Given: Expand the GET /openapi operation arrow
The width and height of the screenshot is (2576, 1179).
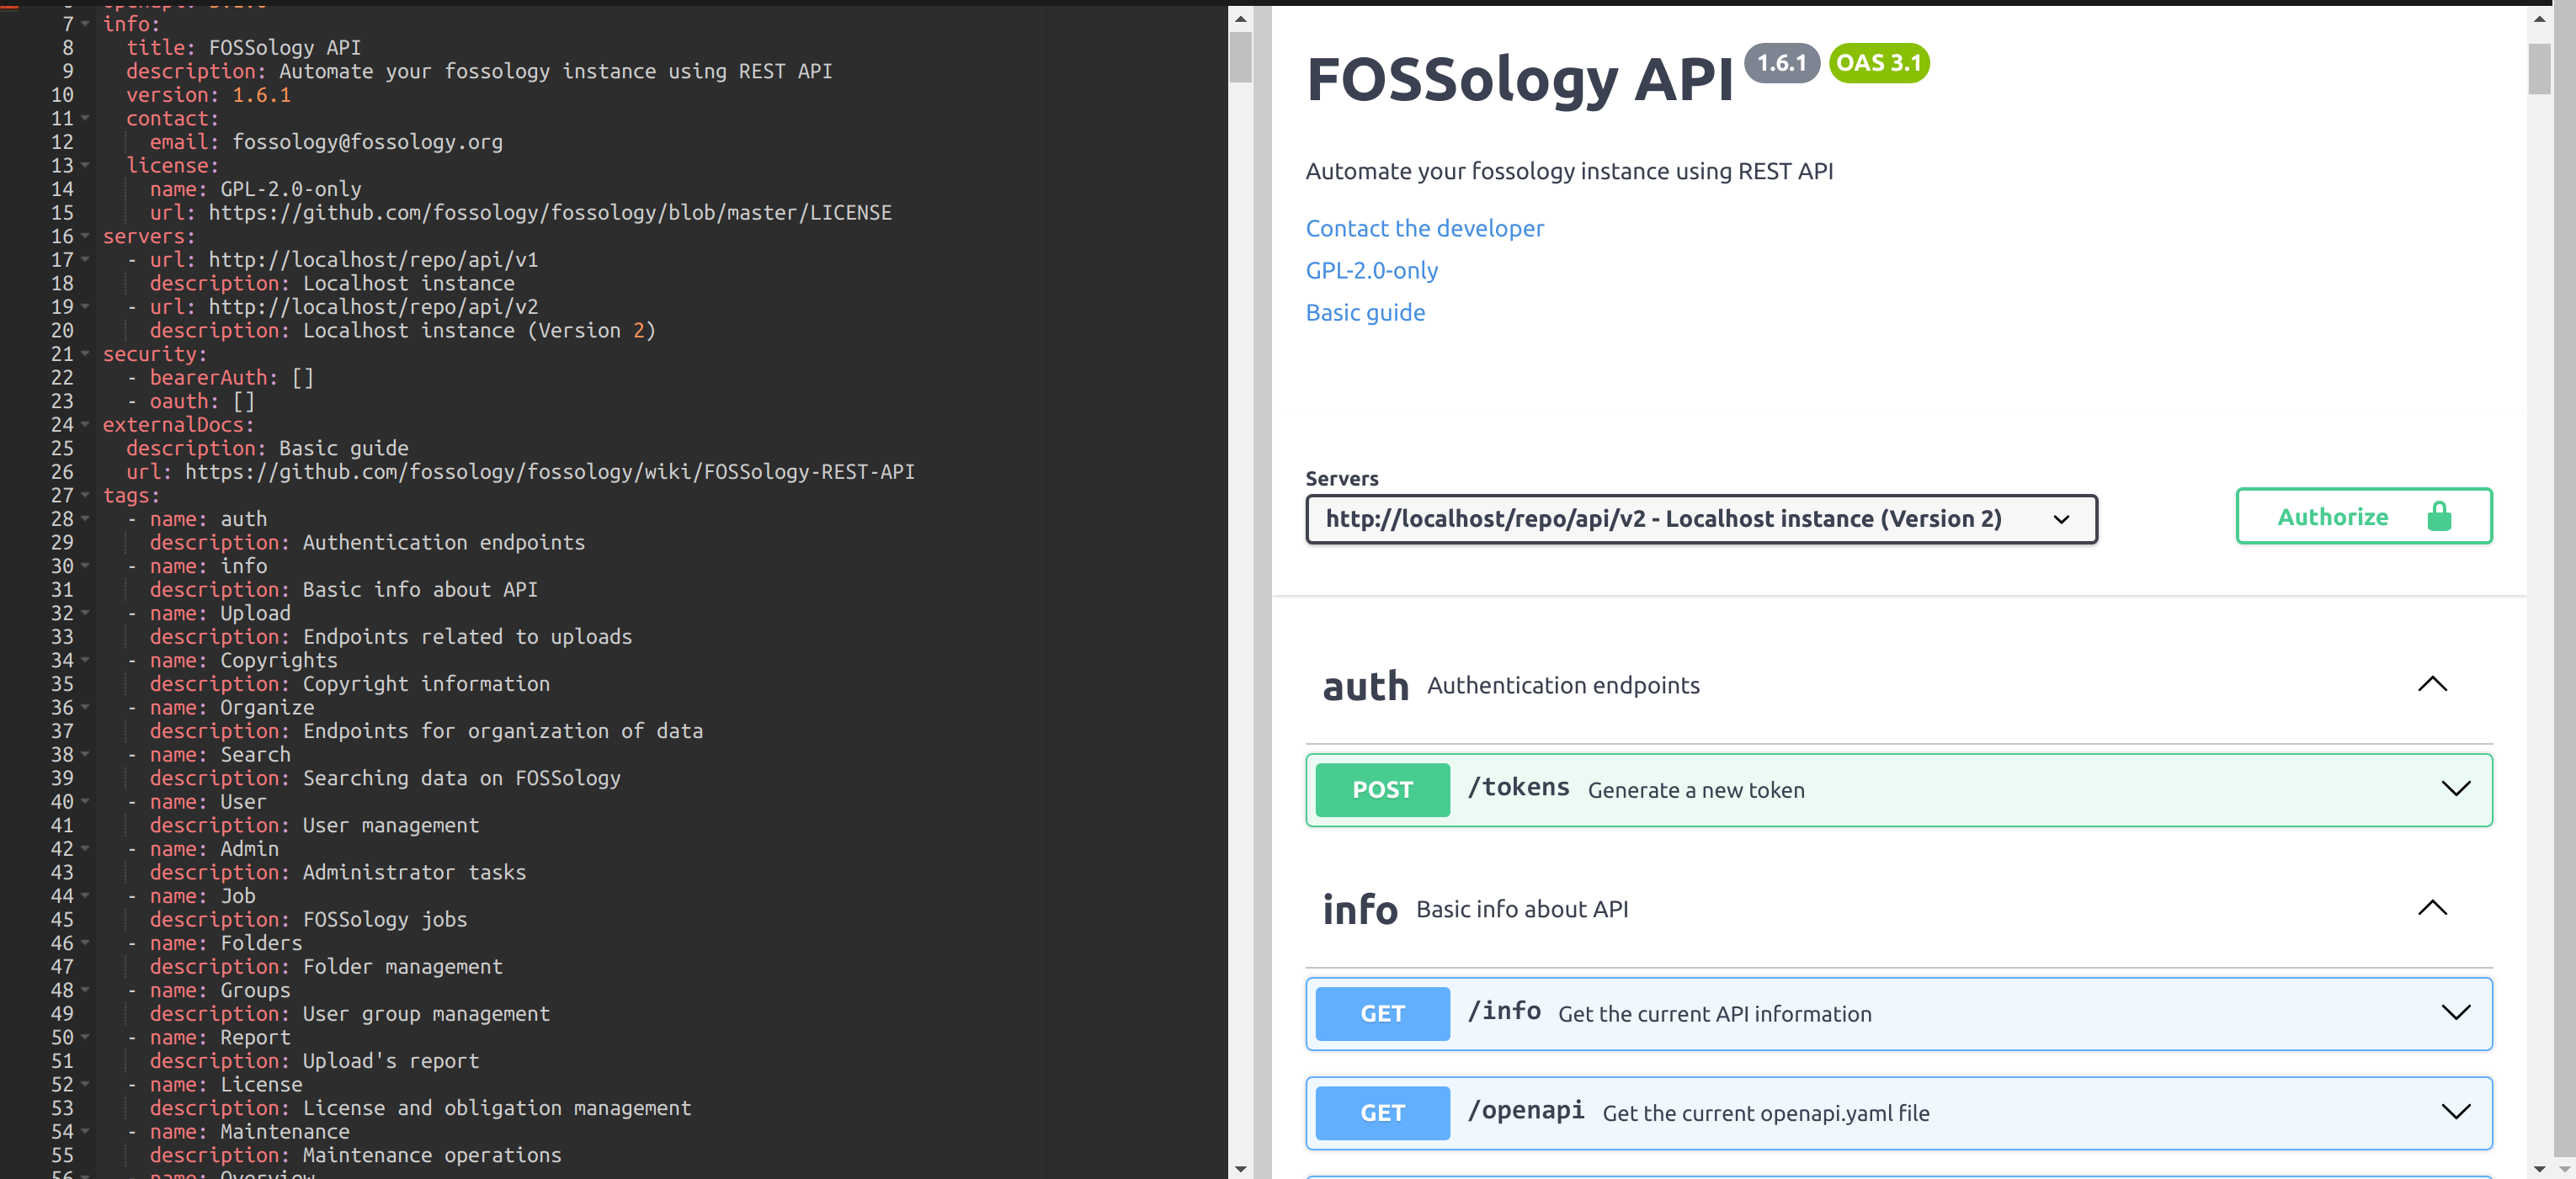Looking at the screenshot, I should click(2455, 1112).
